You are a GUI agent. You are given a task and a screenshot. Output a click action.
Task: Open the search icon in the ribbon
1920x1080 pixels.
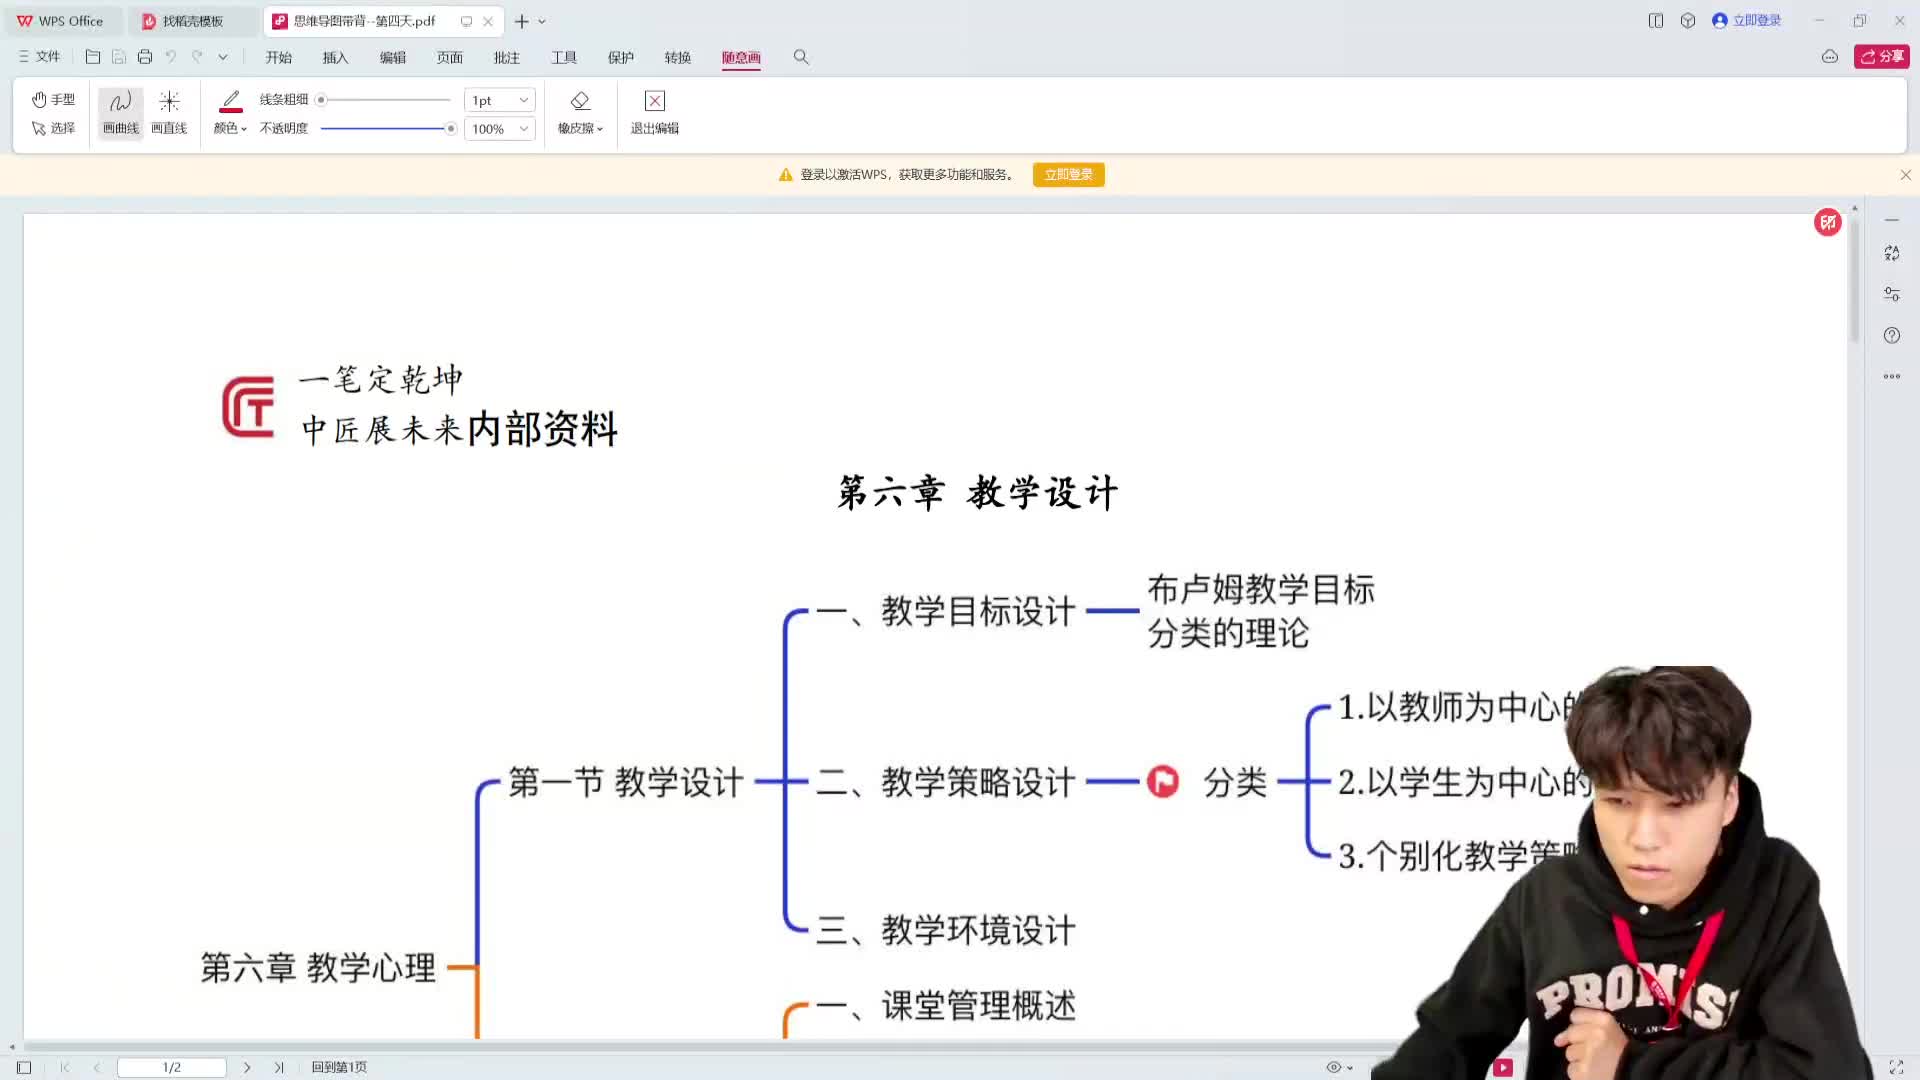(x=800, y=57)
